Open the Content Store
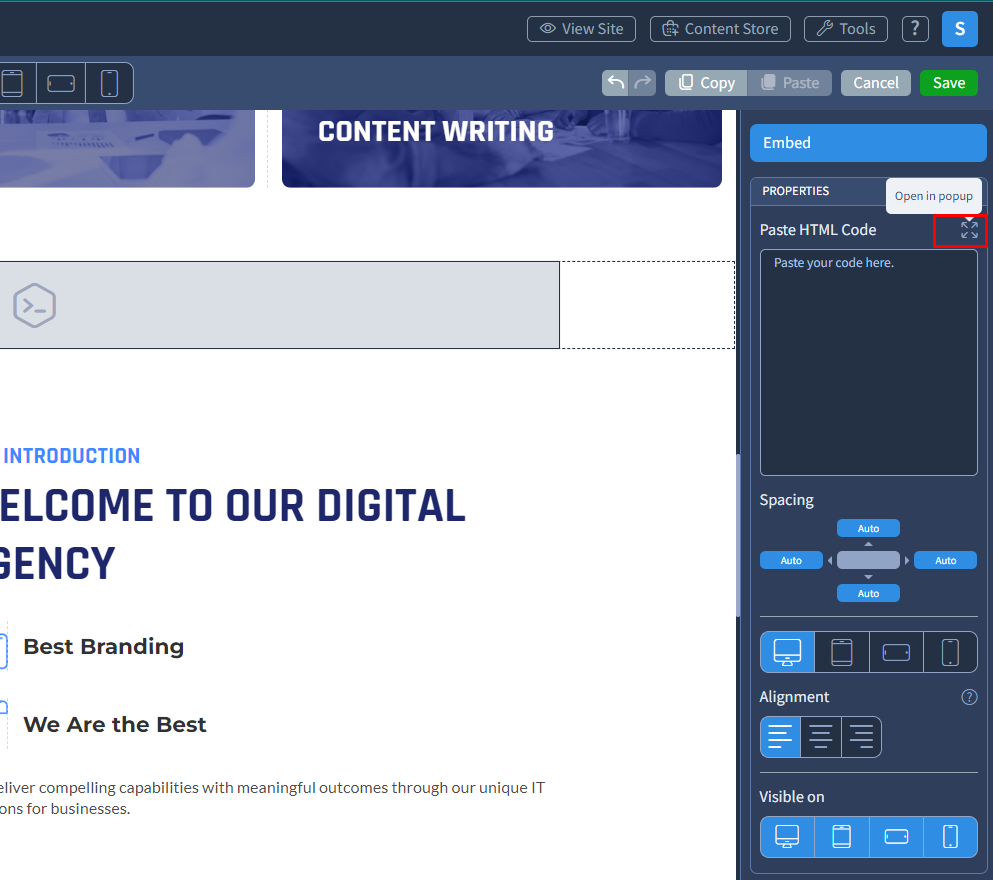This screenshot has width=993, height=880. pyautogui.click(x=720, y=29)
